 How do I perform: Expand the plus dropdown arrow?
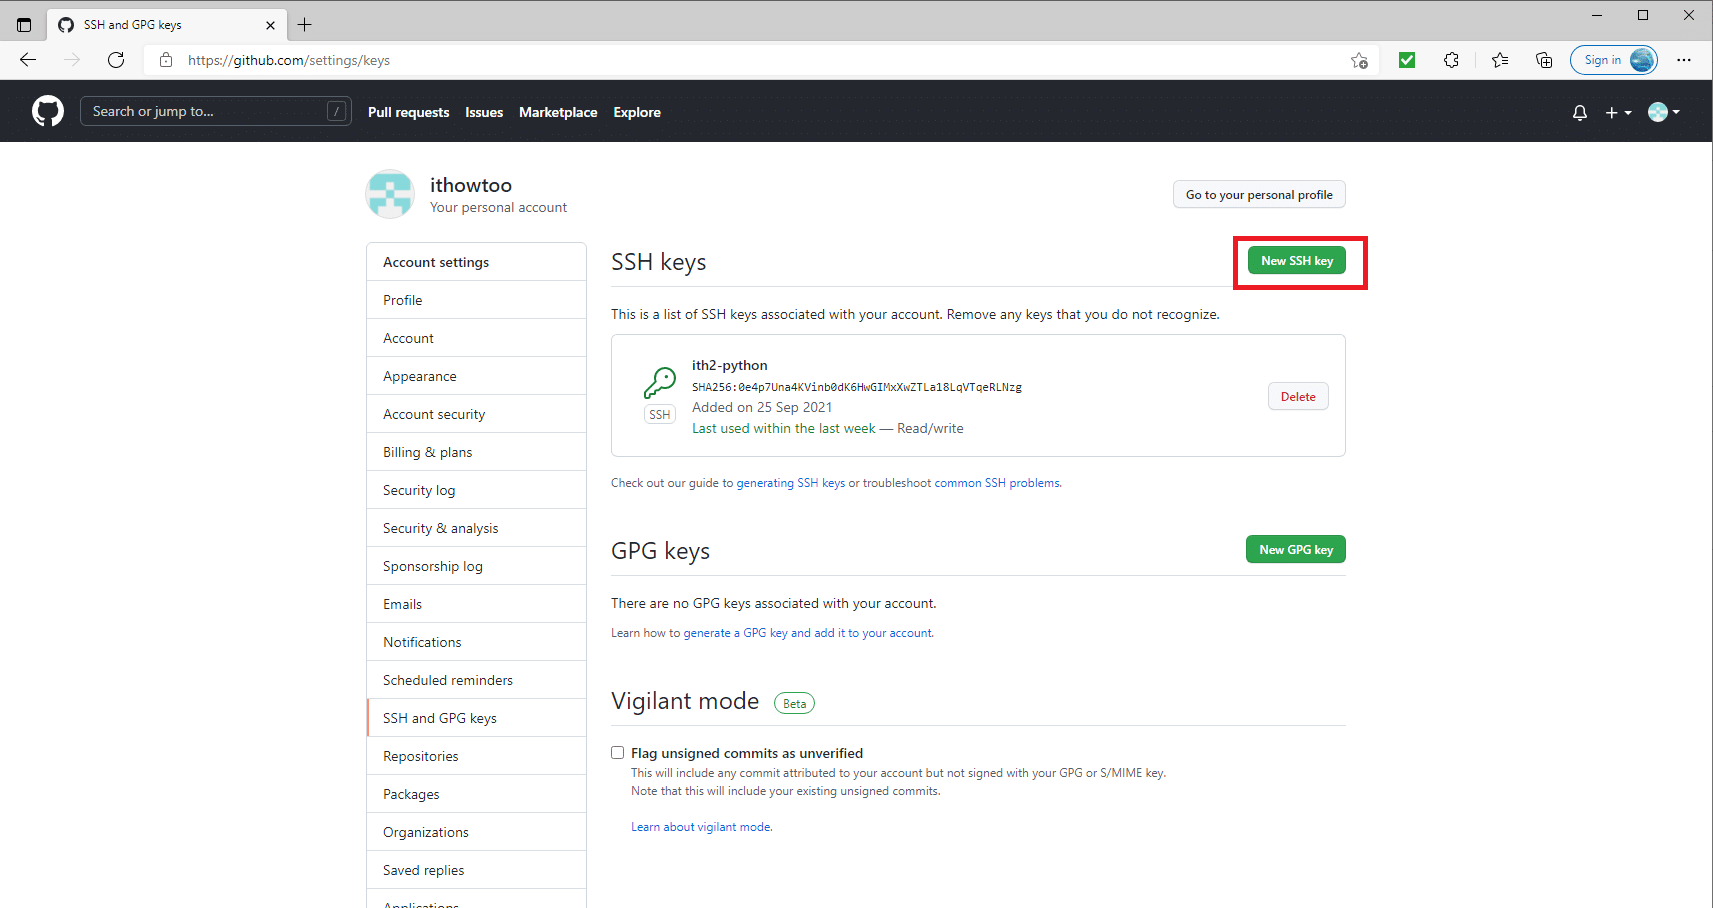(x=1626, y=113)
